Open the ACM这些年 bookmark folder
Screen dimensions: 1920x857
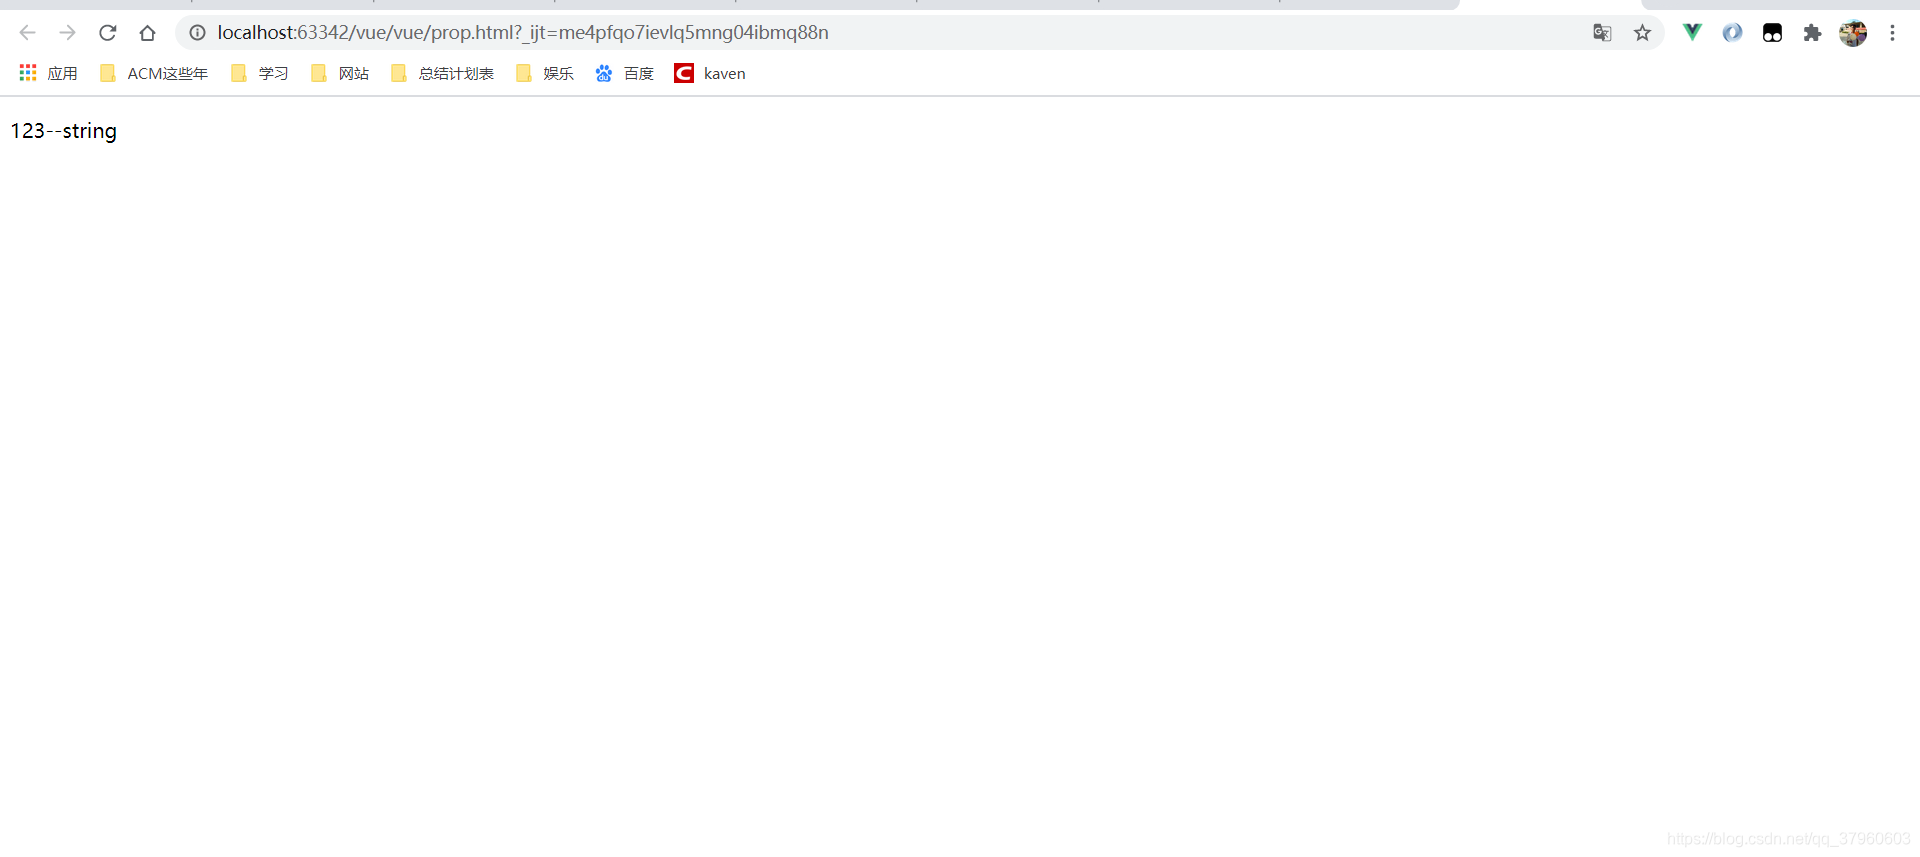tap(154, 73)
